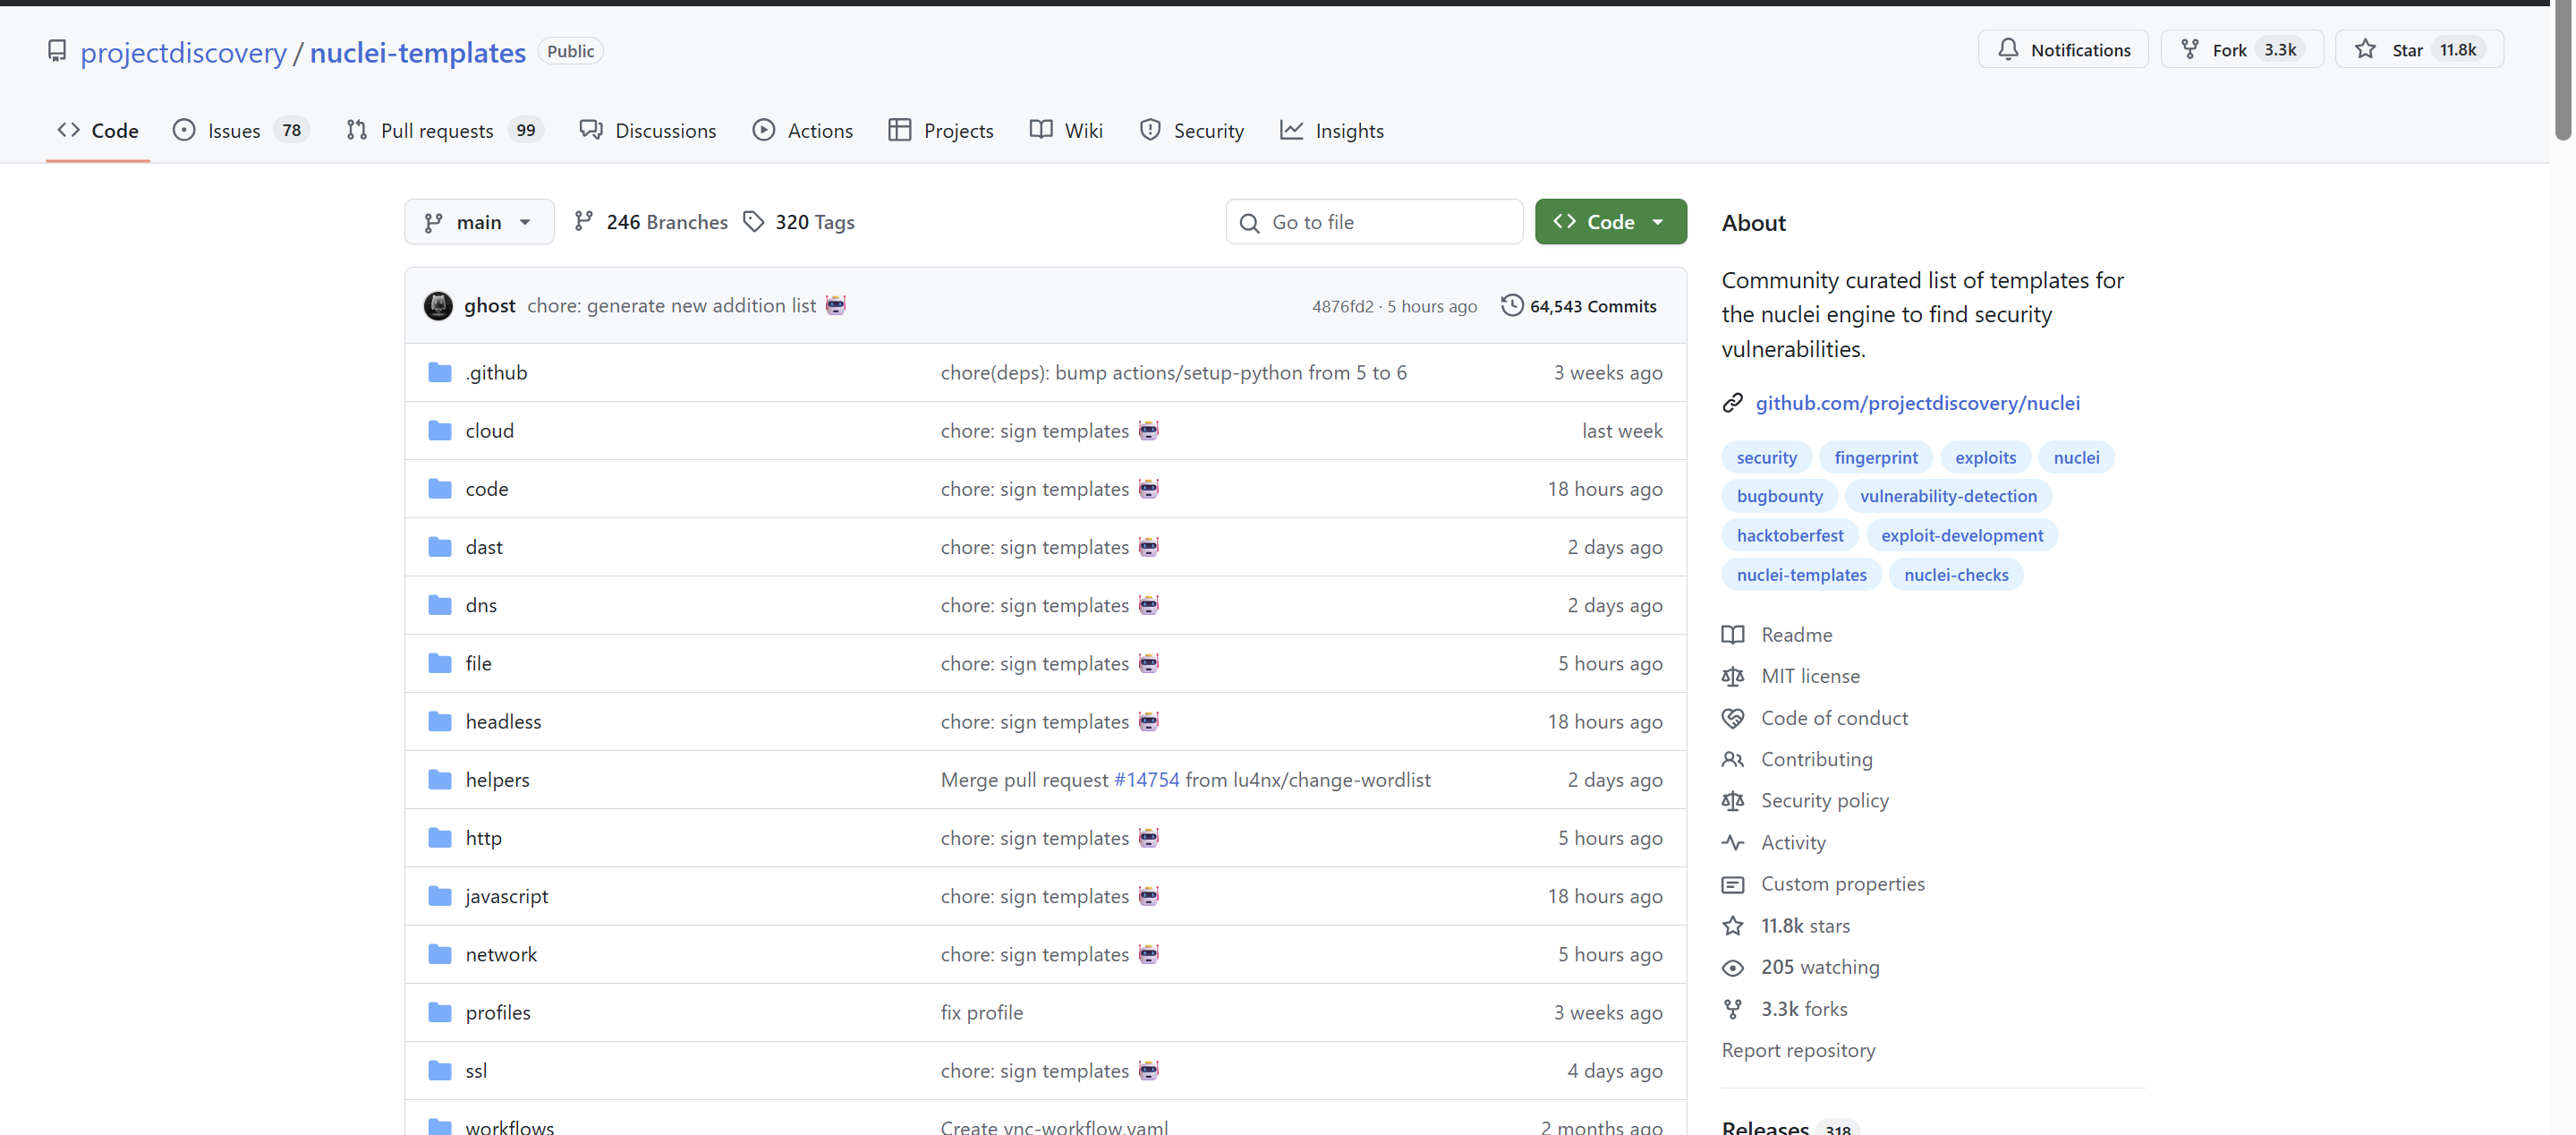
Task: Click the Readme book icon
Action: [1733, 635]
